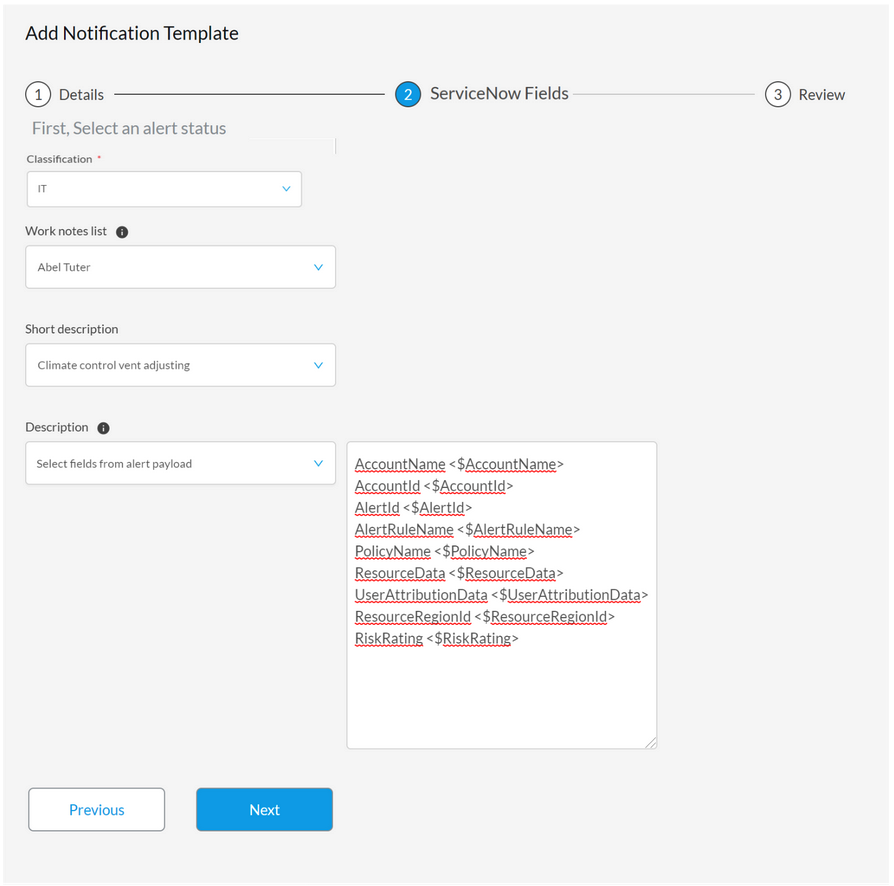894x886 pixels.
Task: Click the Next button
Action: (x=264, y=809)
